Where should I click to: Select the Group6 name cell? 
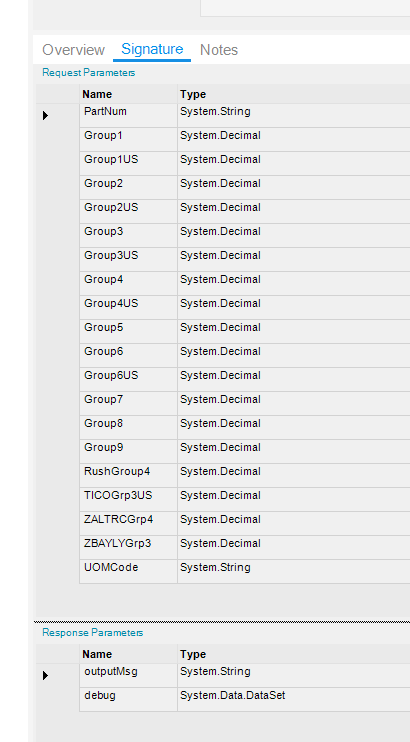point(128,355)
